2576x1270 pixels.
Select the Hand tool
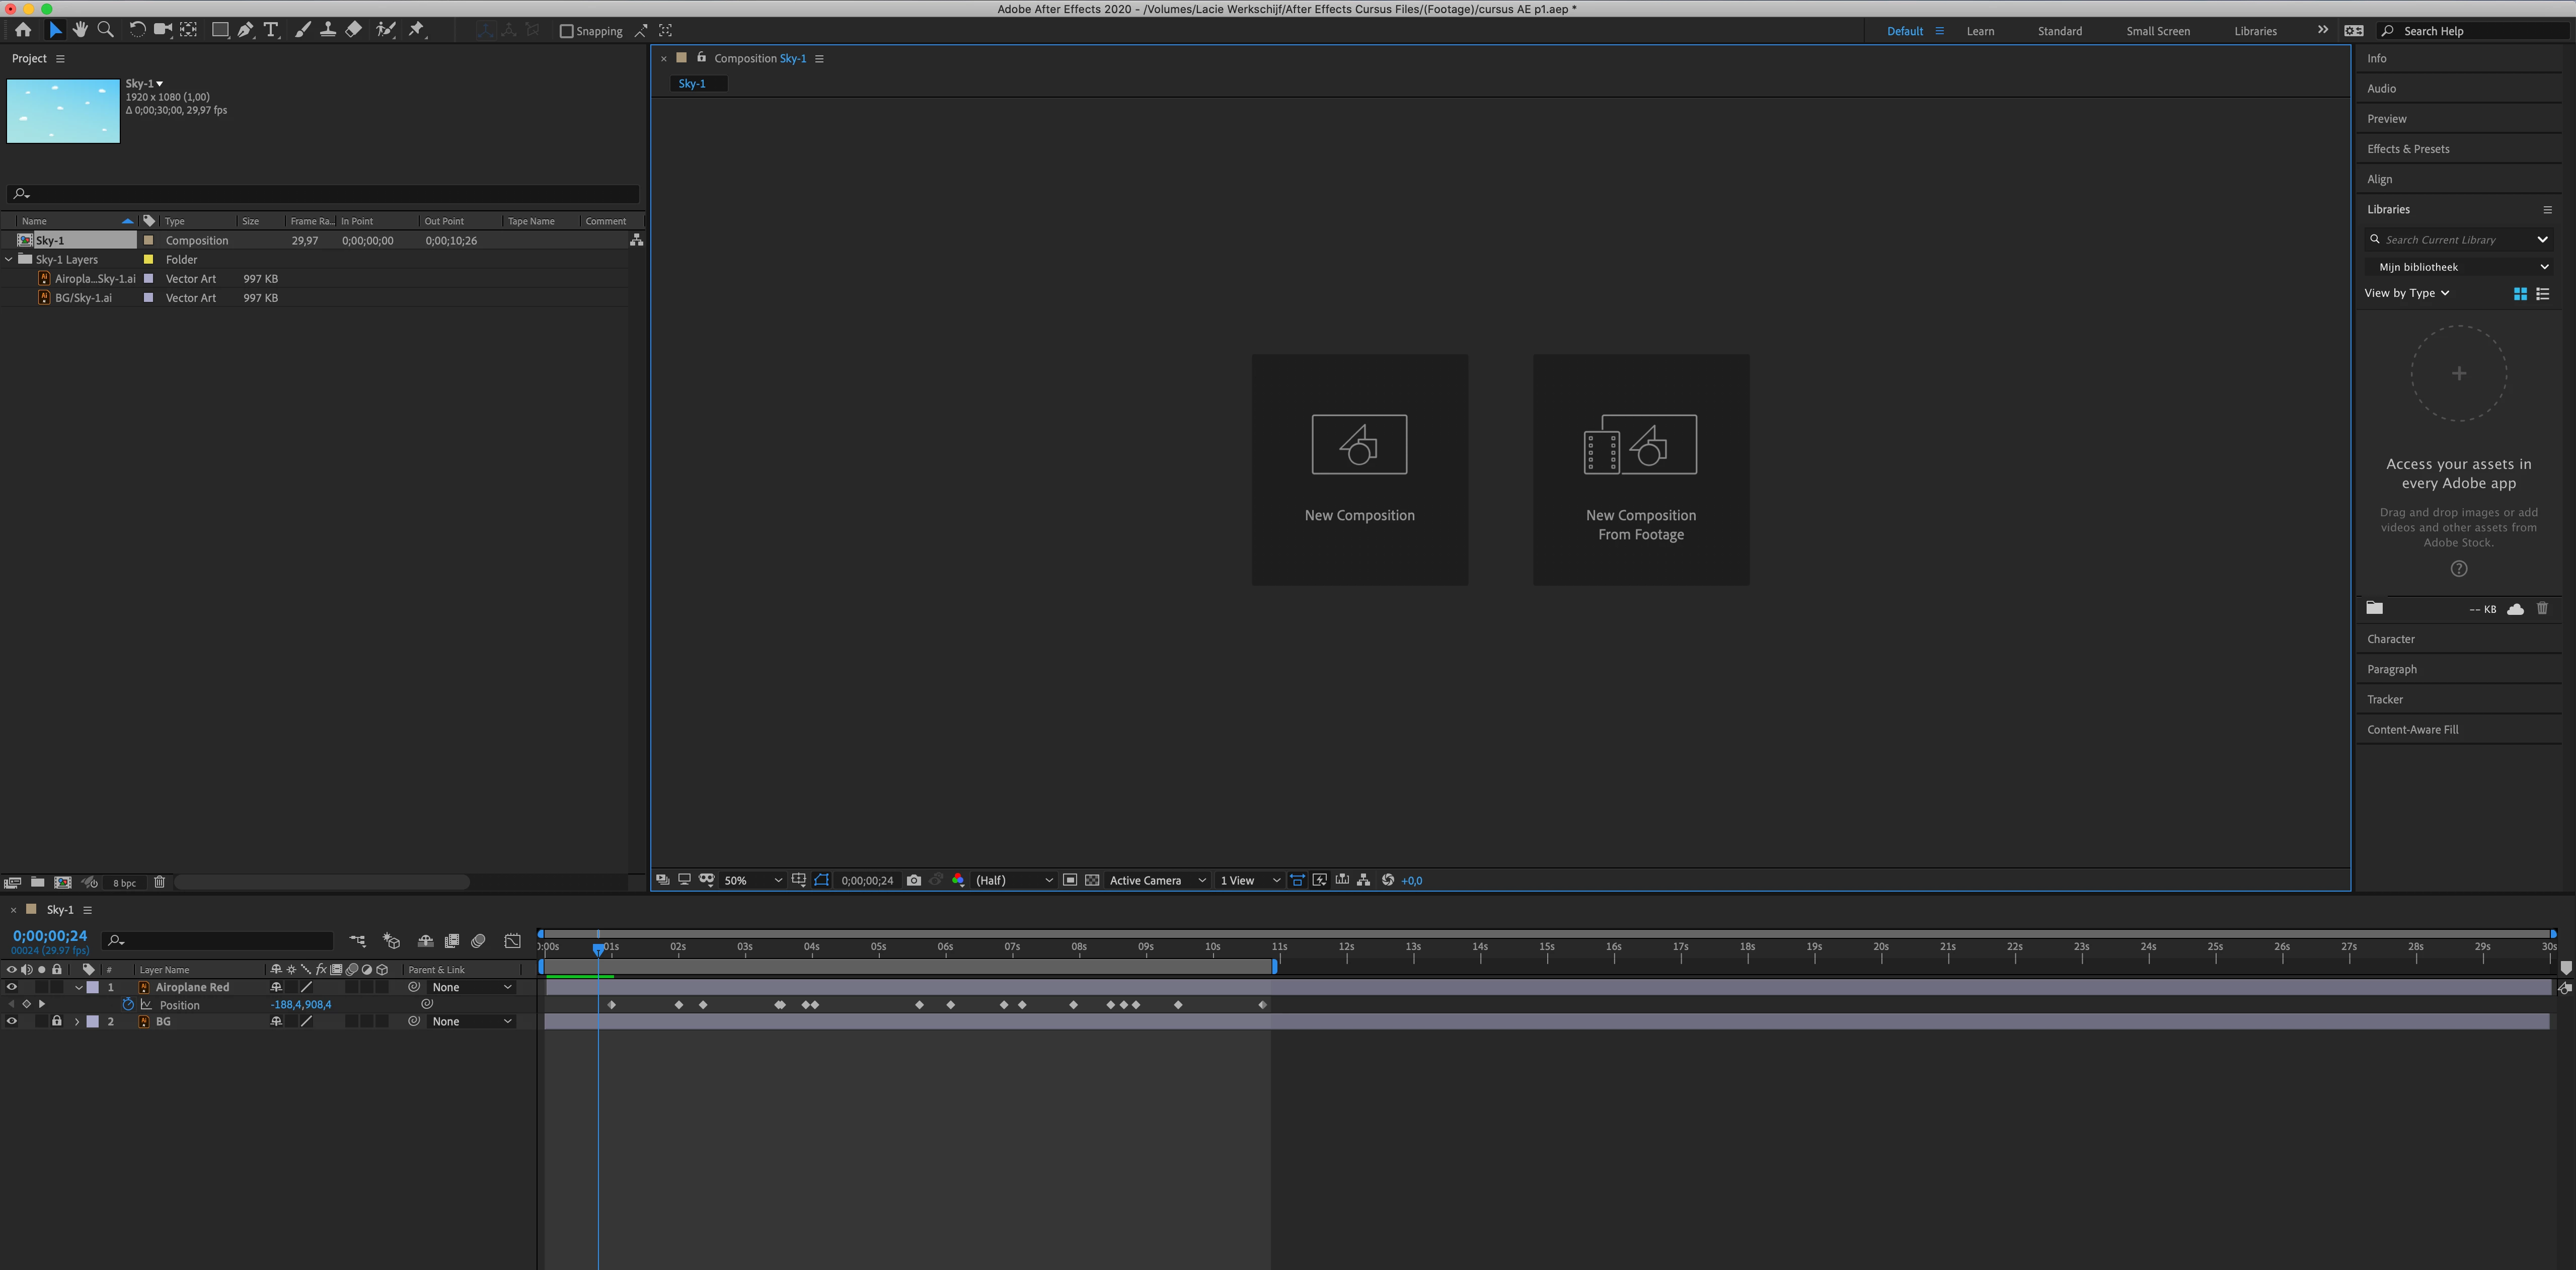coord(80,30)
